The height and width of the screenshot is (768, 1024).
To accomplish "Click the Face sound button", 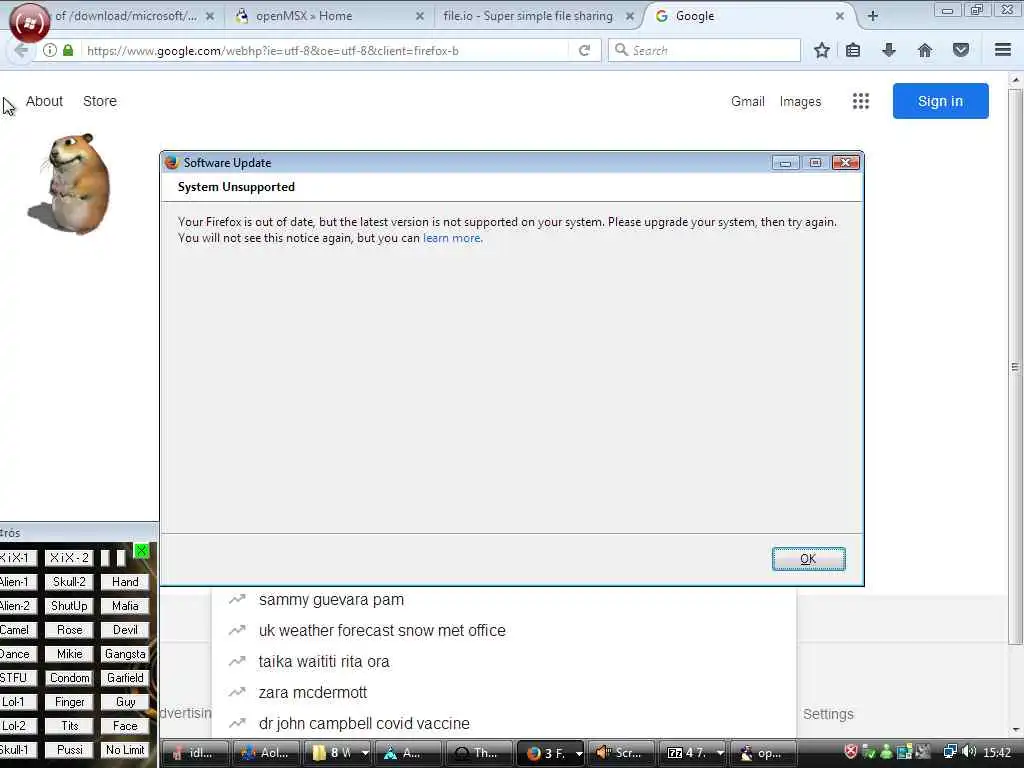I will 125,726.
